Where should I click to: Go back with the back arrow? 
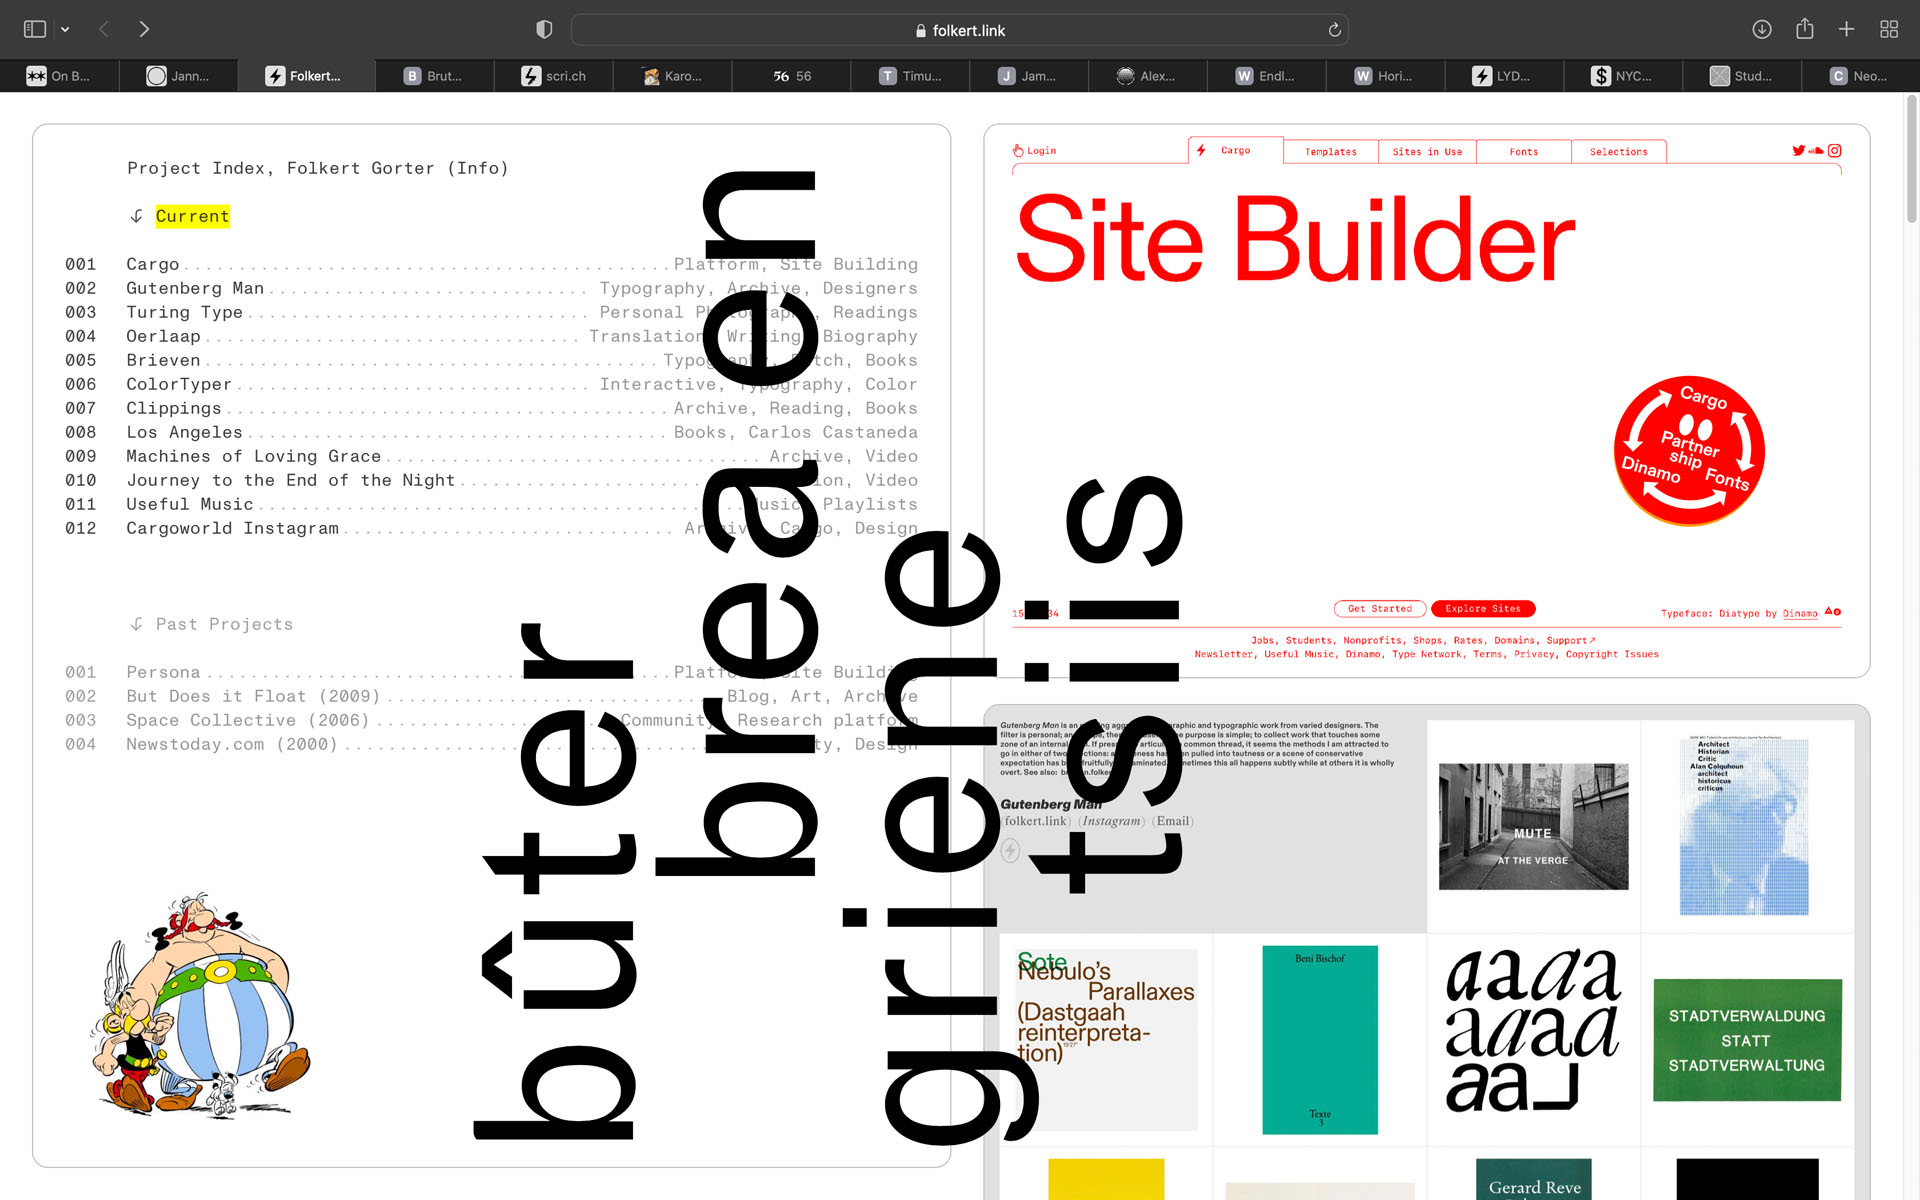point(104,29)
